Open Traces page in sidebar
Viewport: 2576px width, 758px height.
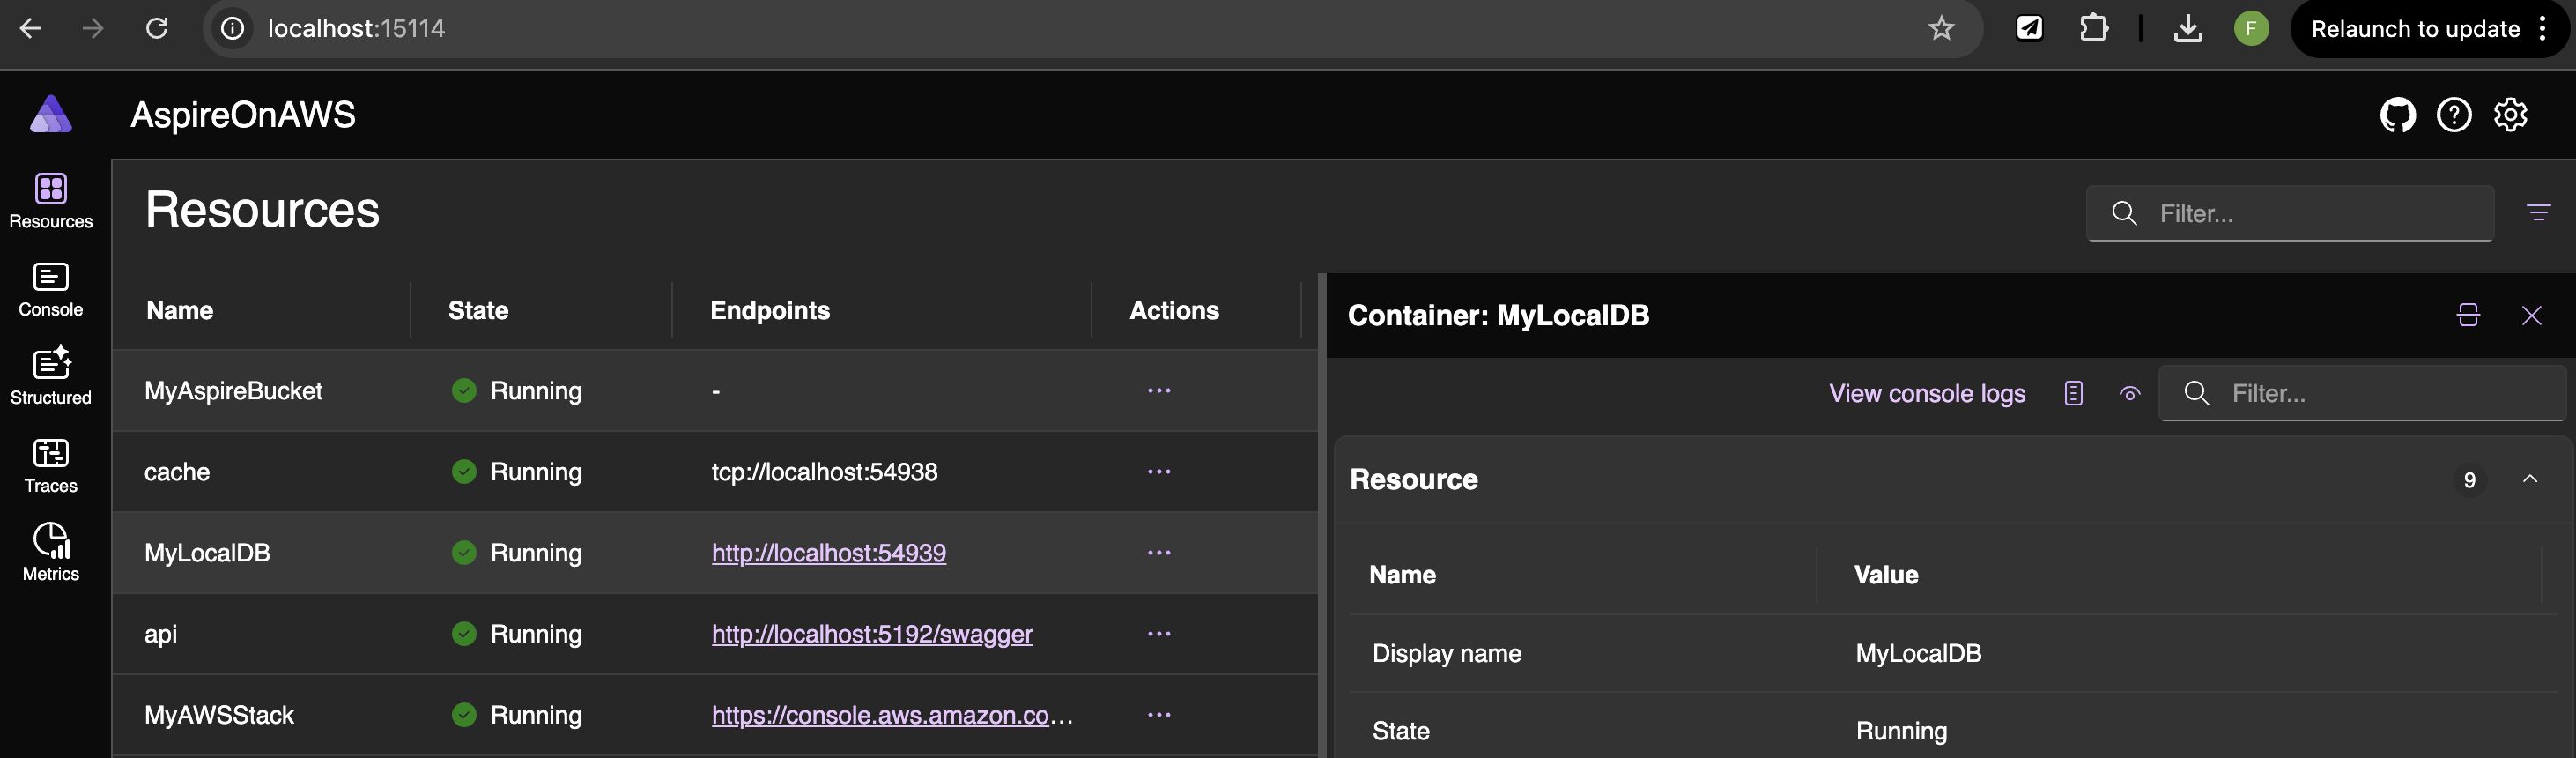(51, 466)
